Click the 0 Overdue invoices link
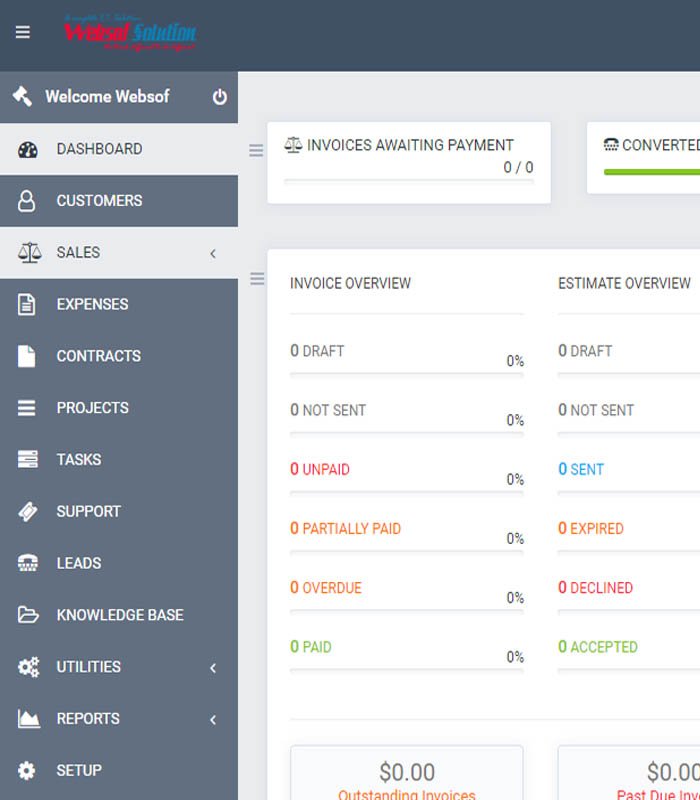The width and height of the screenshot is (700, 800). pyautogui.click(x=326, y=588)
